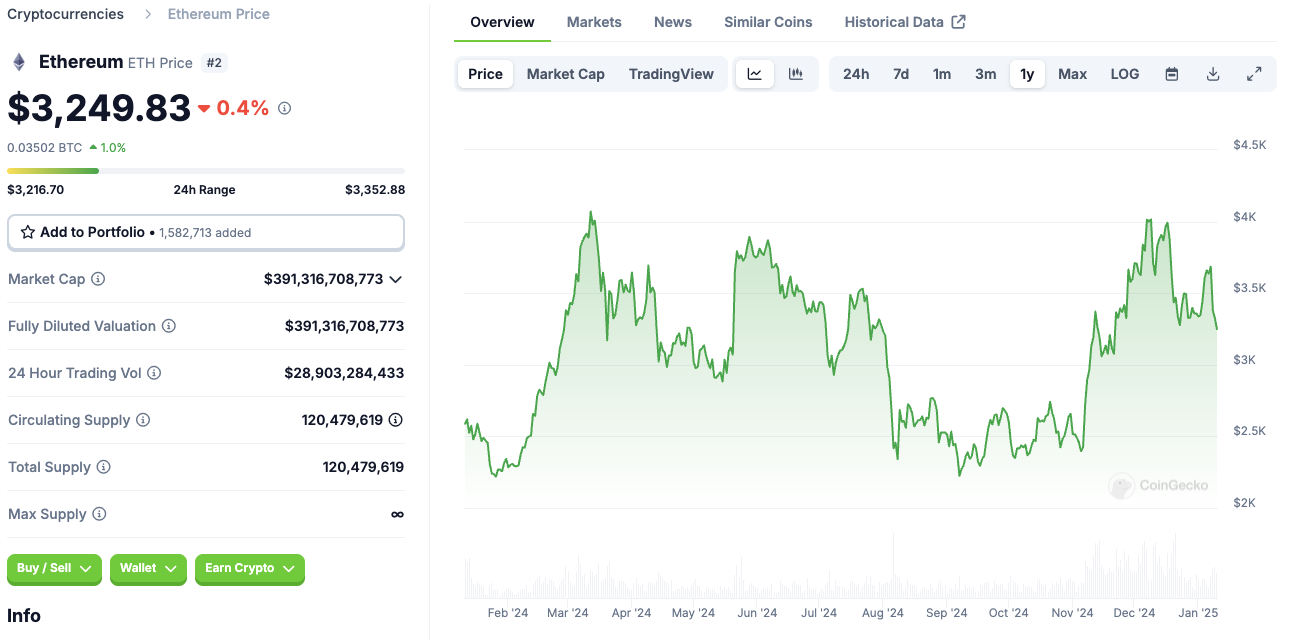The image size is (1294, 640).
Task: Click the $3,249.83 price text
Action: 99,108
